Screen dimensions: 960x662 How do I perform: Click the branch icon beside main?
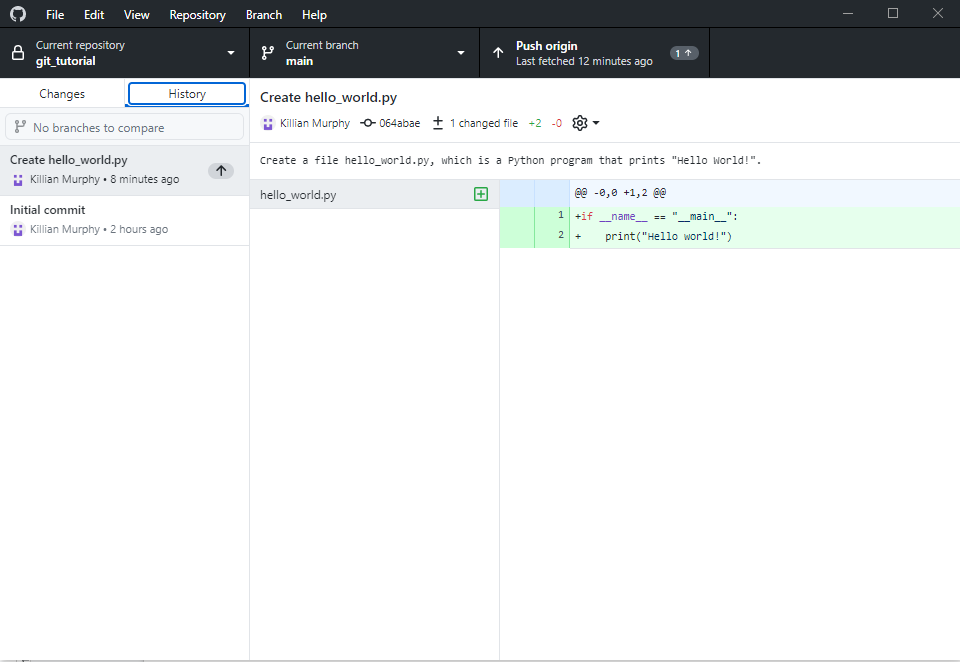[268, 53]
